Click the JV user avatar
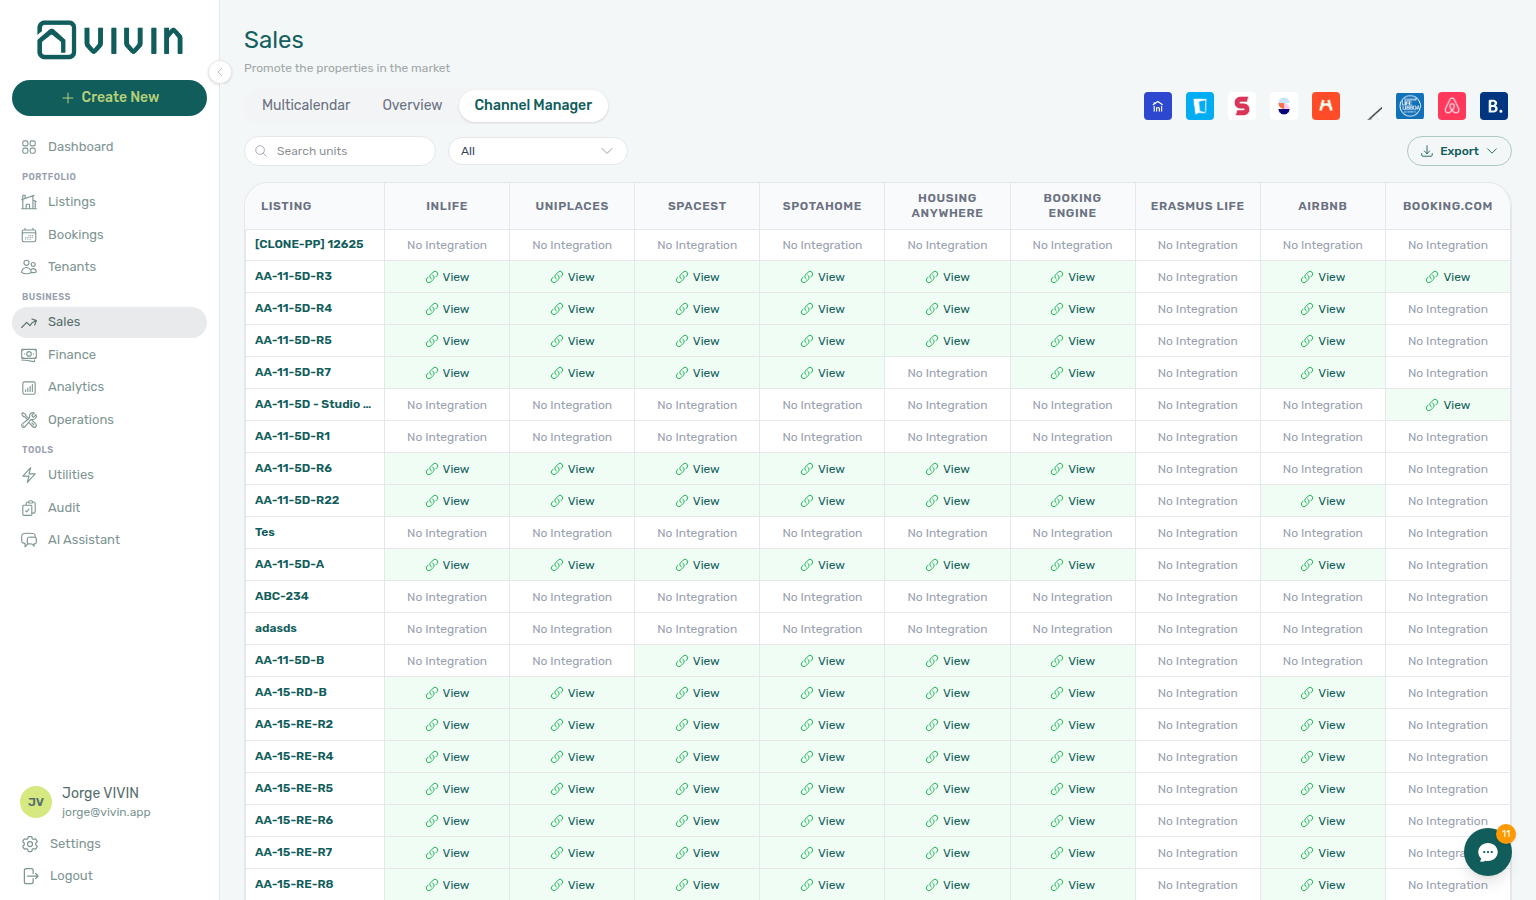Screen dimensions: 1536x900 click(x=36, y=802)
